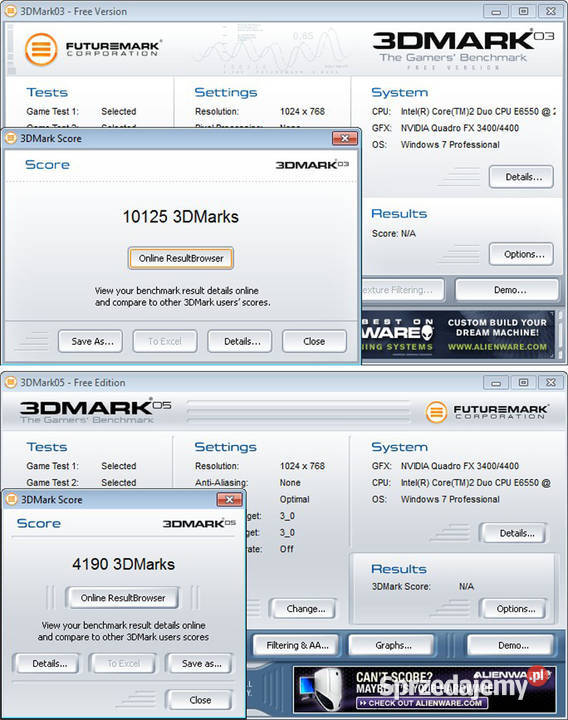Click the disabled To Excel button in 3DMark05 dialog
This screenshot has height=720, width=568.
pyautogui.click(x=123, y=664)
